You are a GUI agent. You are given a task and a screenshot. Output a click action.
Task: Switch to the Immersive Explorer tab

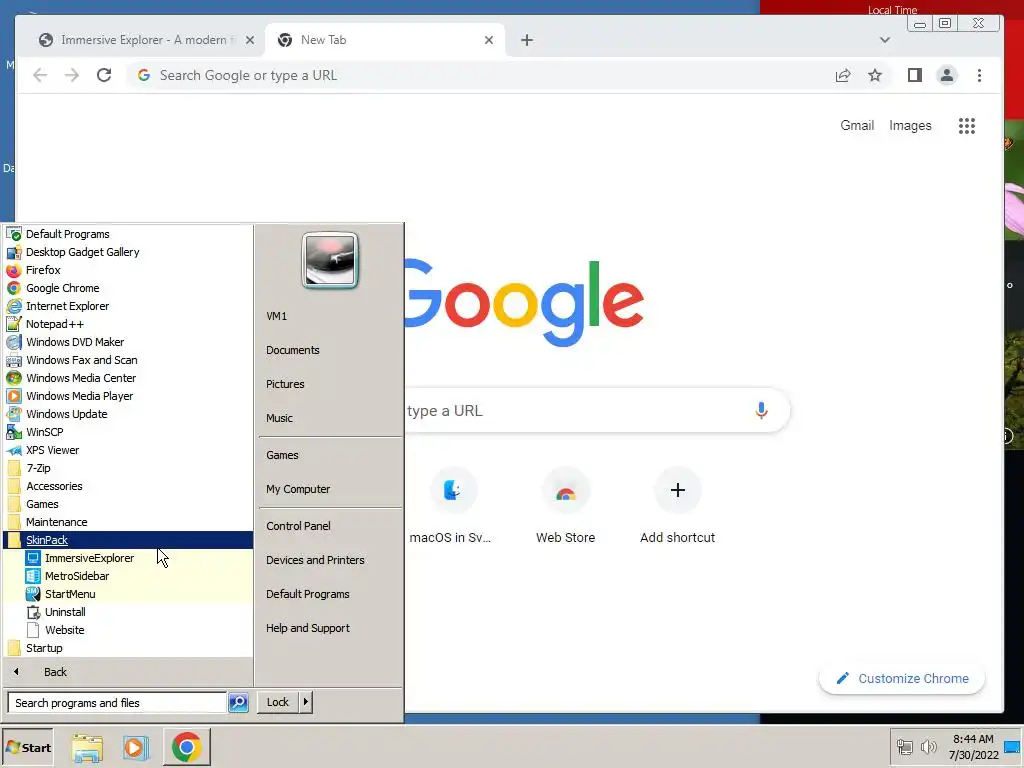146,40
